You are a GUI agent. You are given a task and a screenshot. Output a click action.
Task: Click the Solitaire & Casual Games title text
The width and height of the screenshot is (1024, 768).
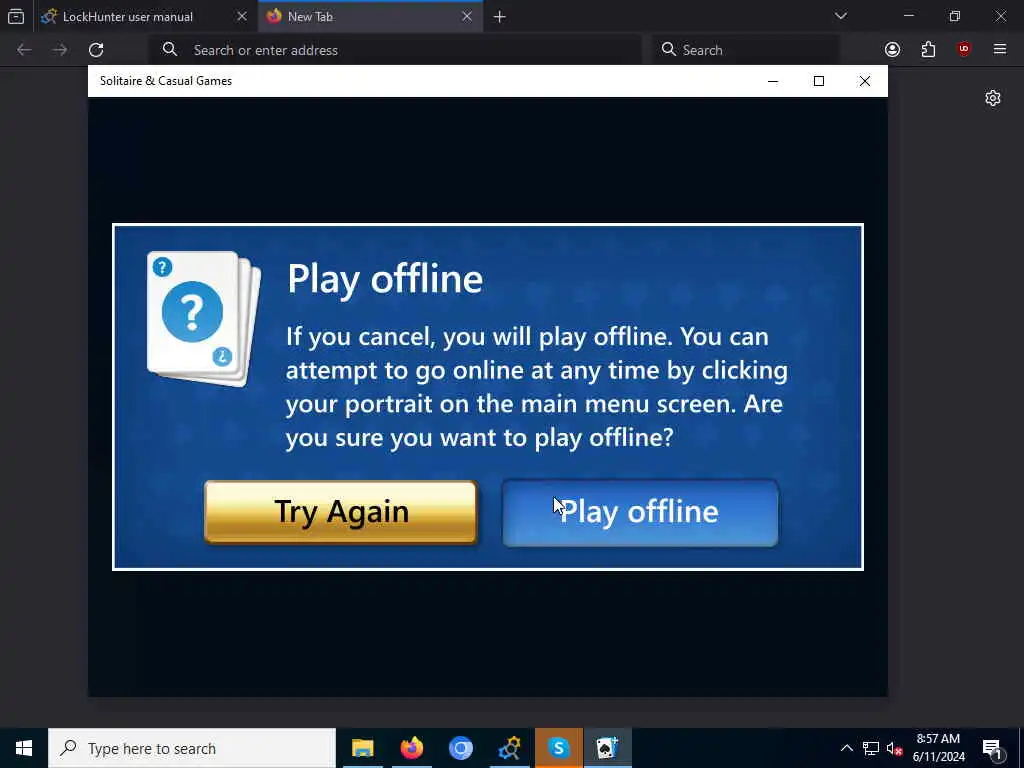click(x=166, y=81)
